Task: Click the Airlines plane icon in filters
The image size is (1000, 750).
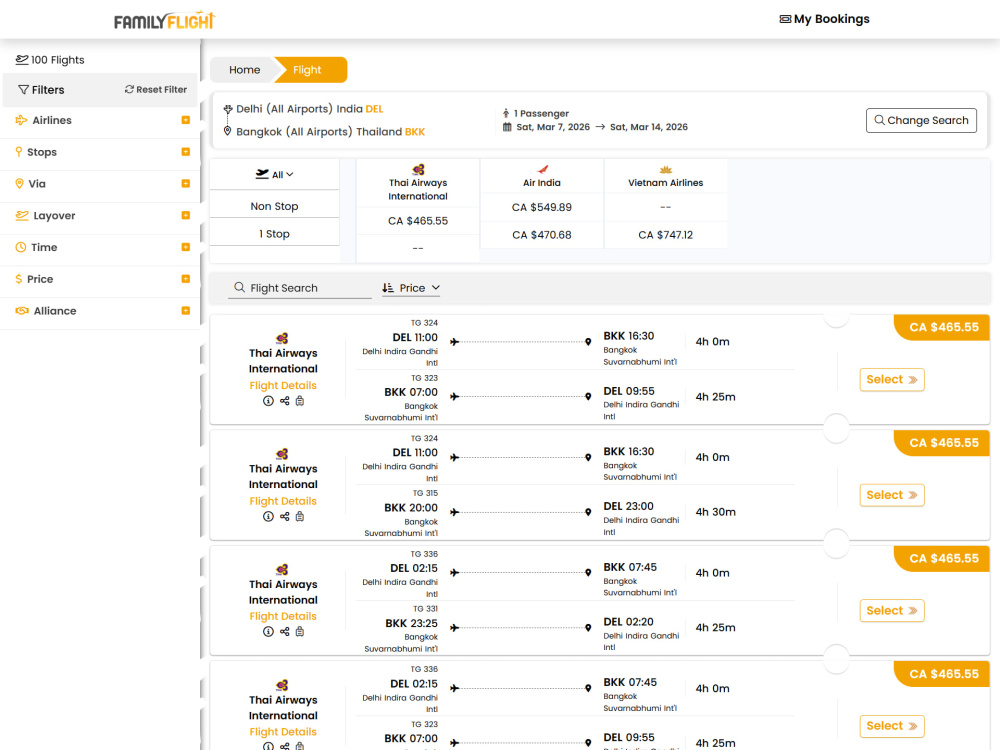Action: point(21,121)
